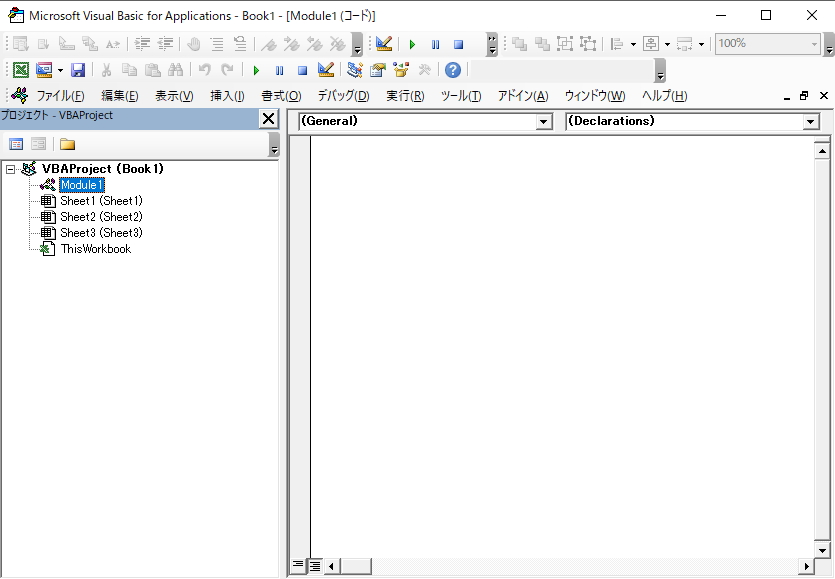Open Find with the binoculars icon
This screenshot has height=579, width=835.
176,70
